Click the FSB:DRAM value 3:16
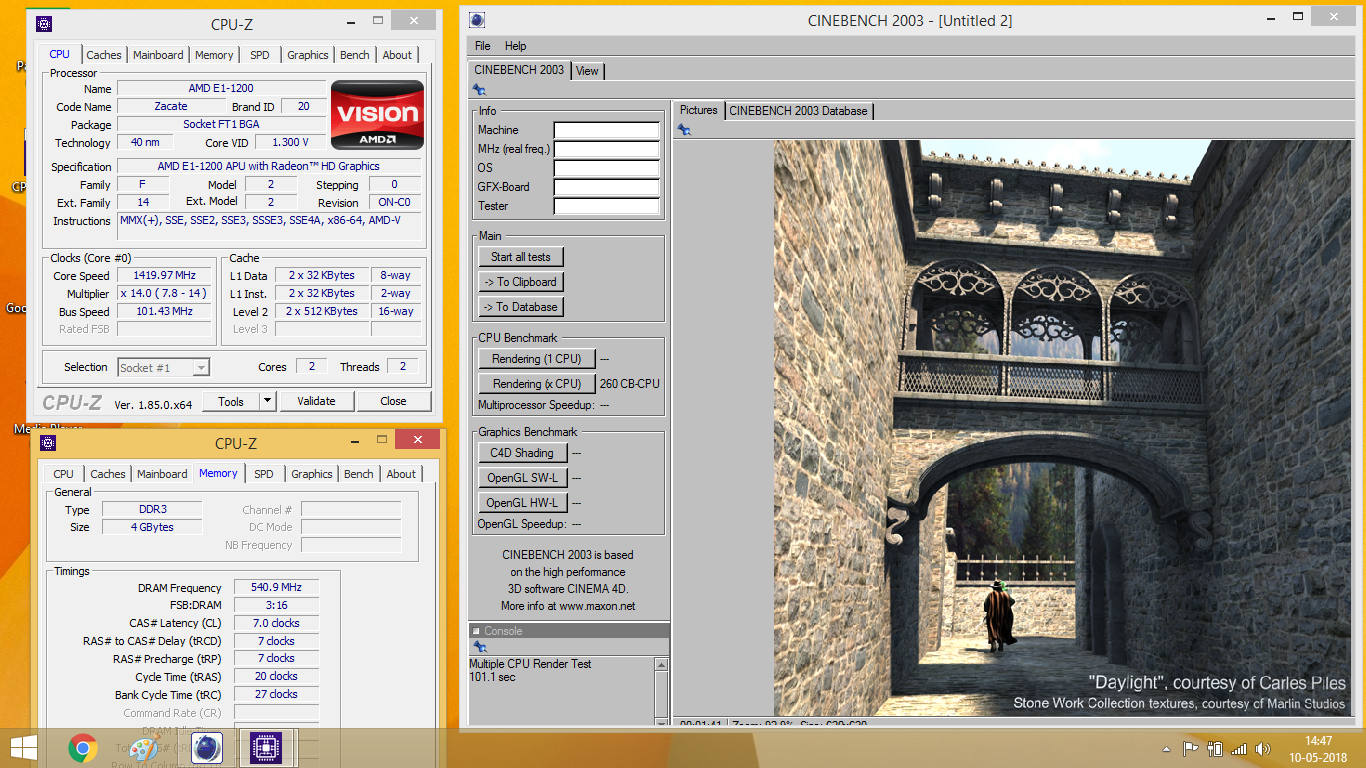The width and height of the screenshot is (1366, 768). [x=277, y=605]
